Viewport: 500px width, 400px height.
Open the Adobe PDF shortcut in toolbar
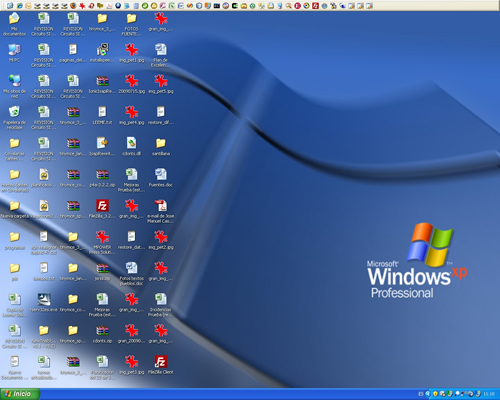109,6
